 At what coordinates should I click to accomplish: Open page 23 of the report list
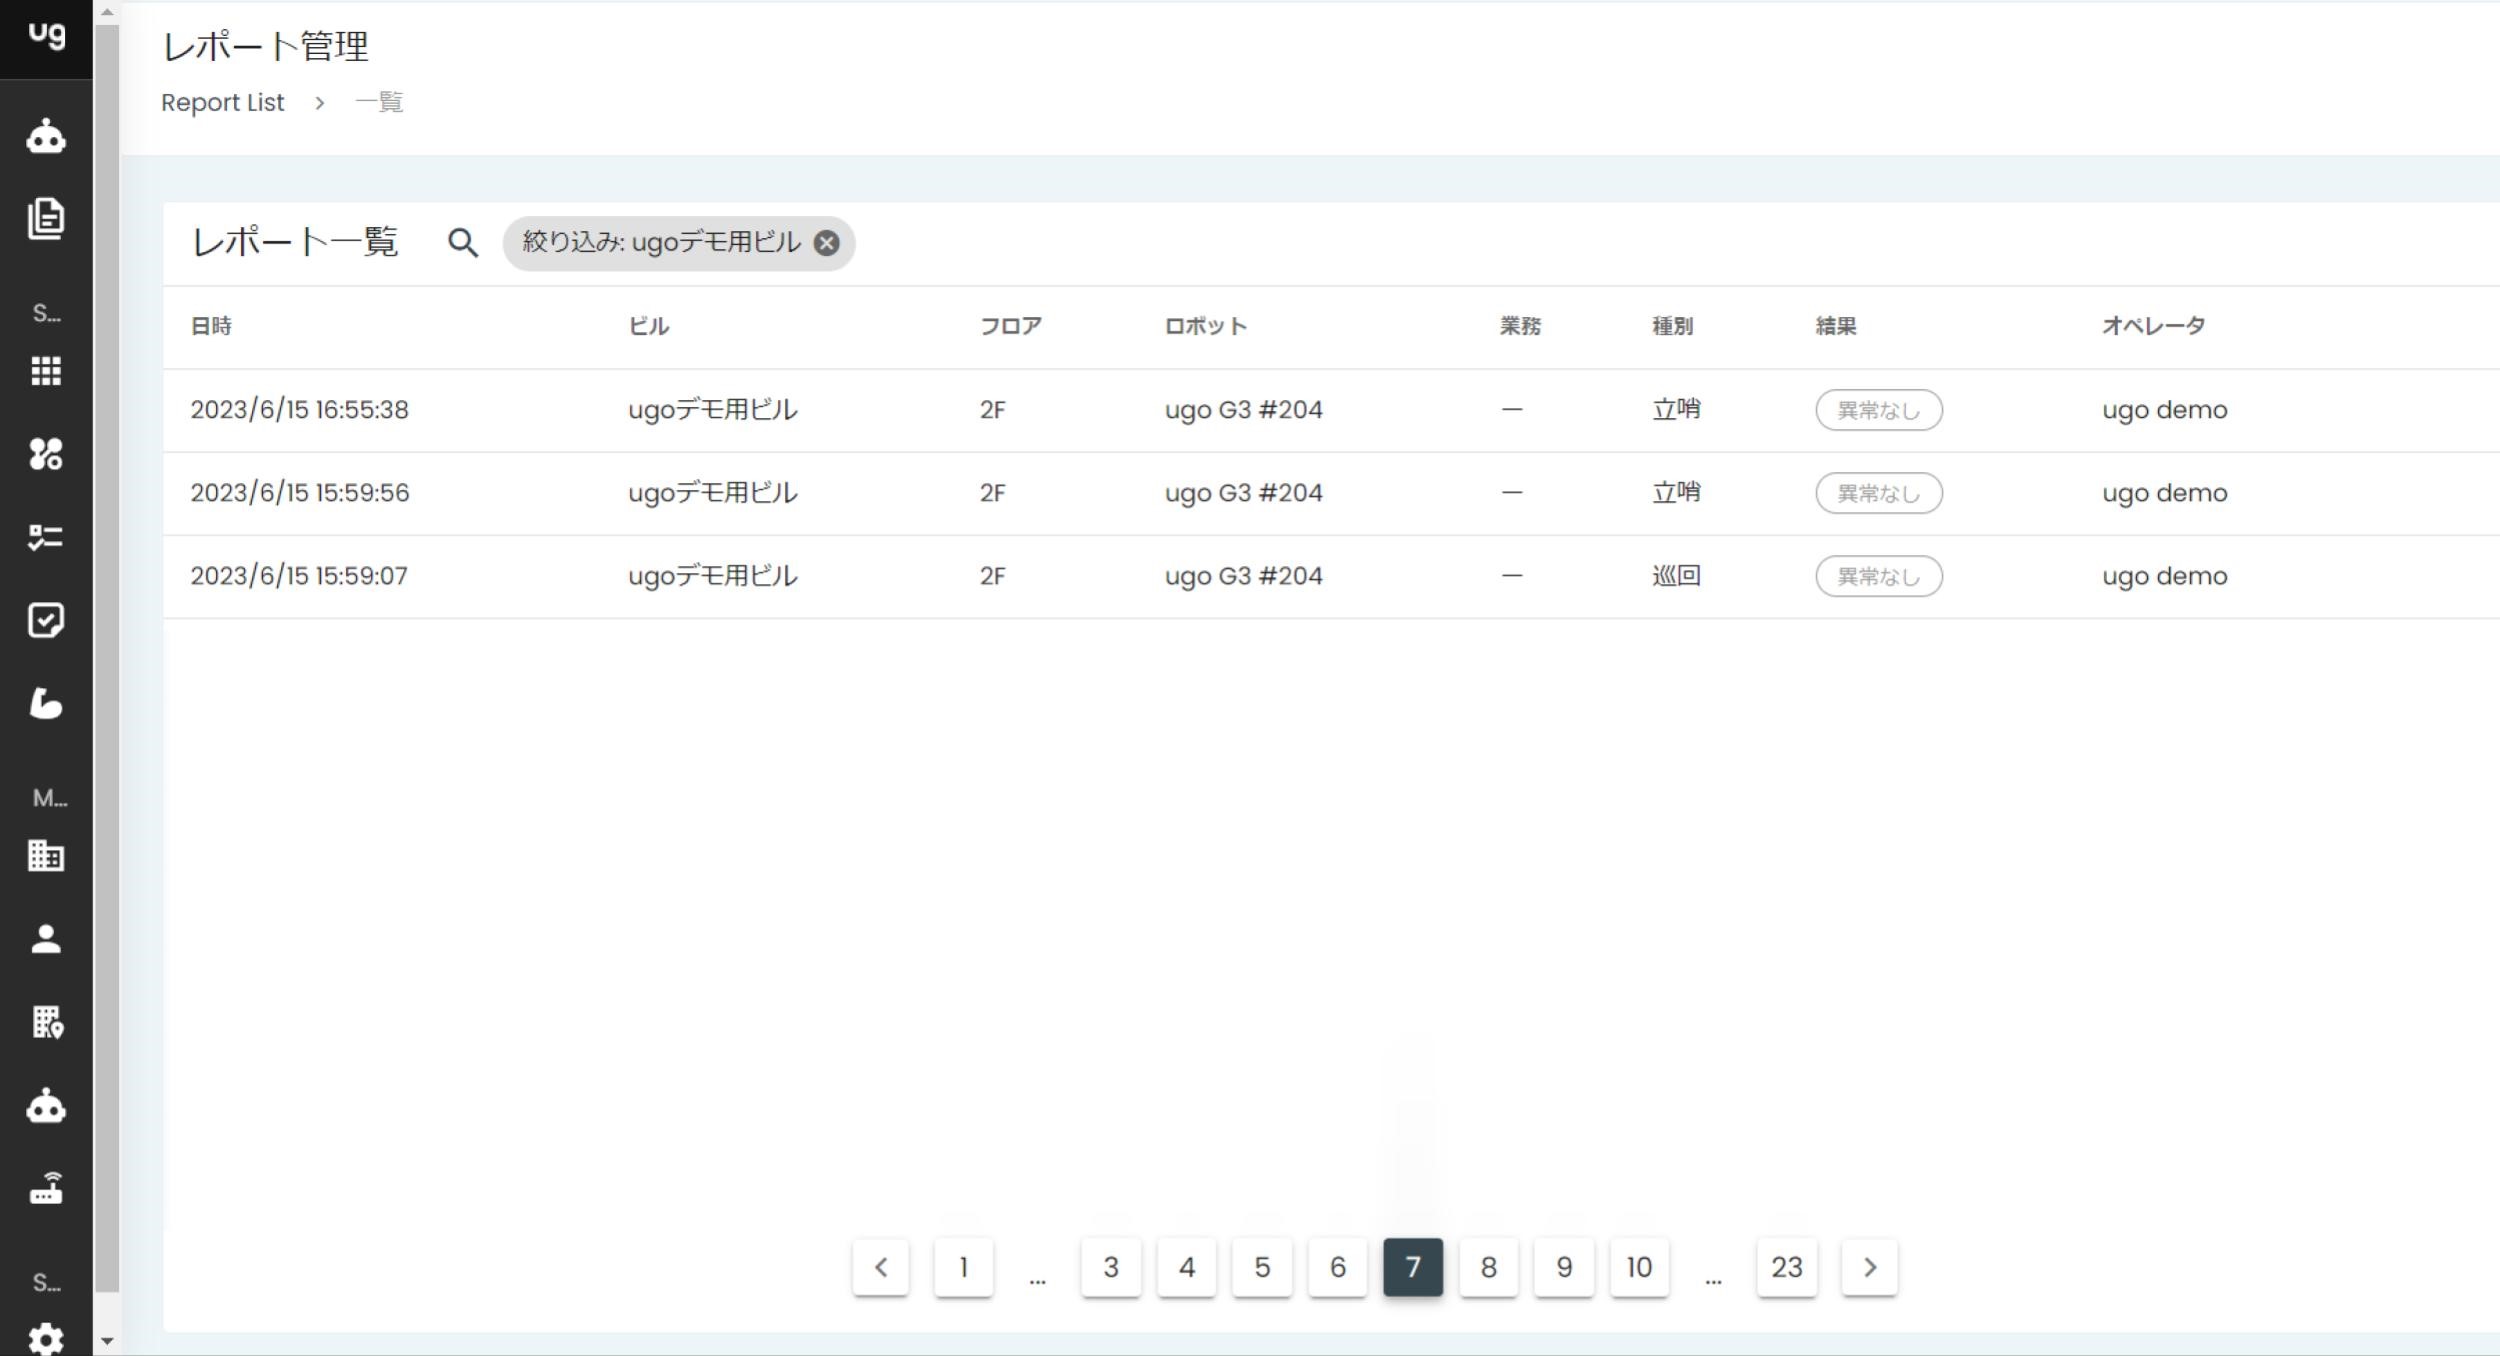[1787, 1266]
